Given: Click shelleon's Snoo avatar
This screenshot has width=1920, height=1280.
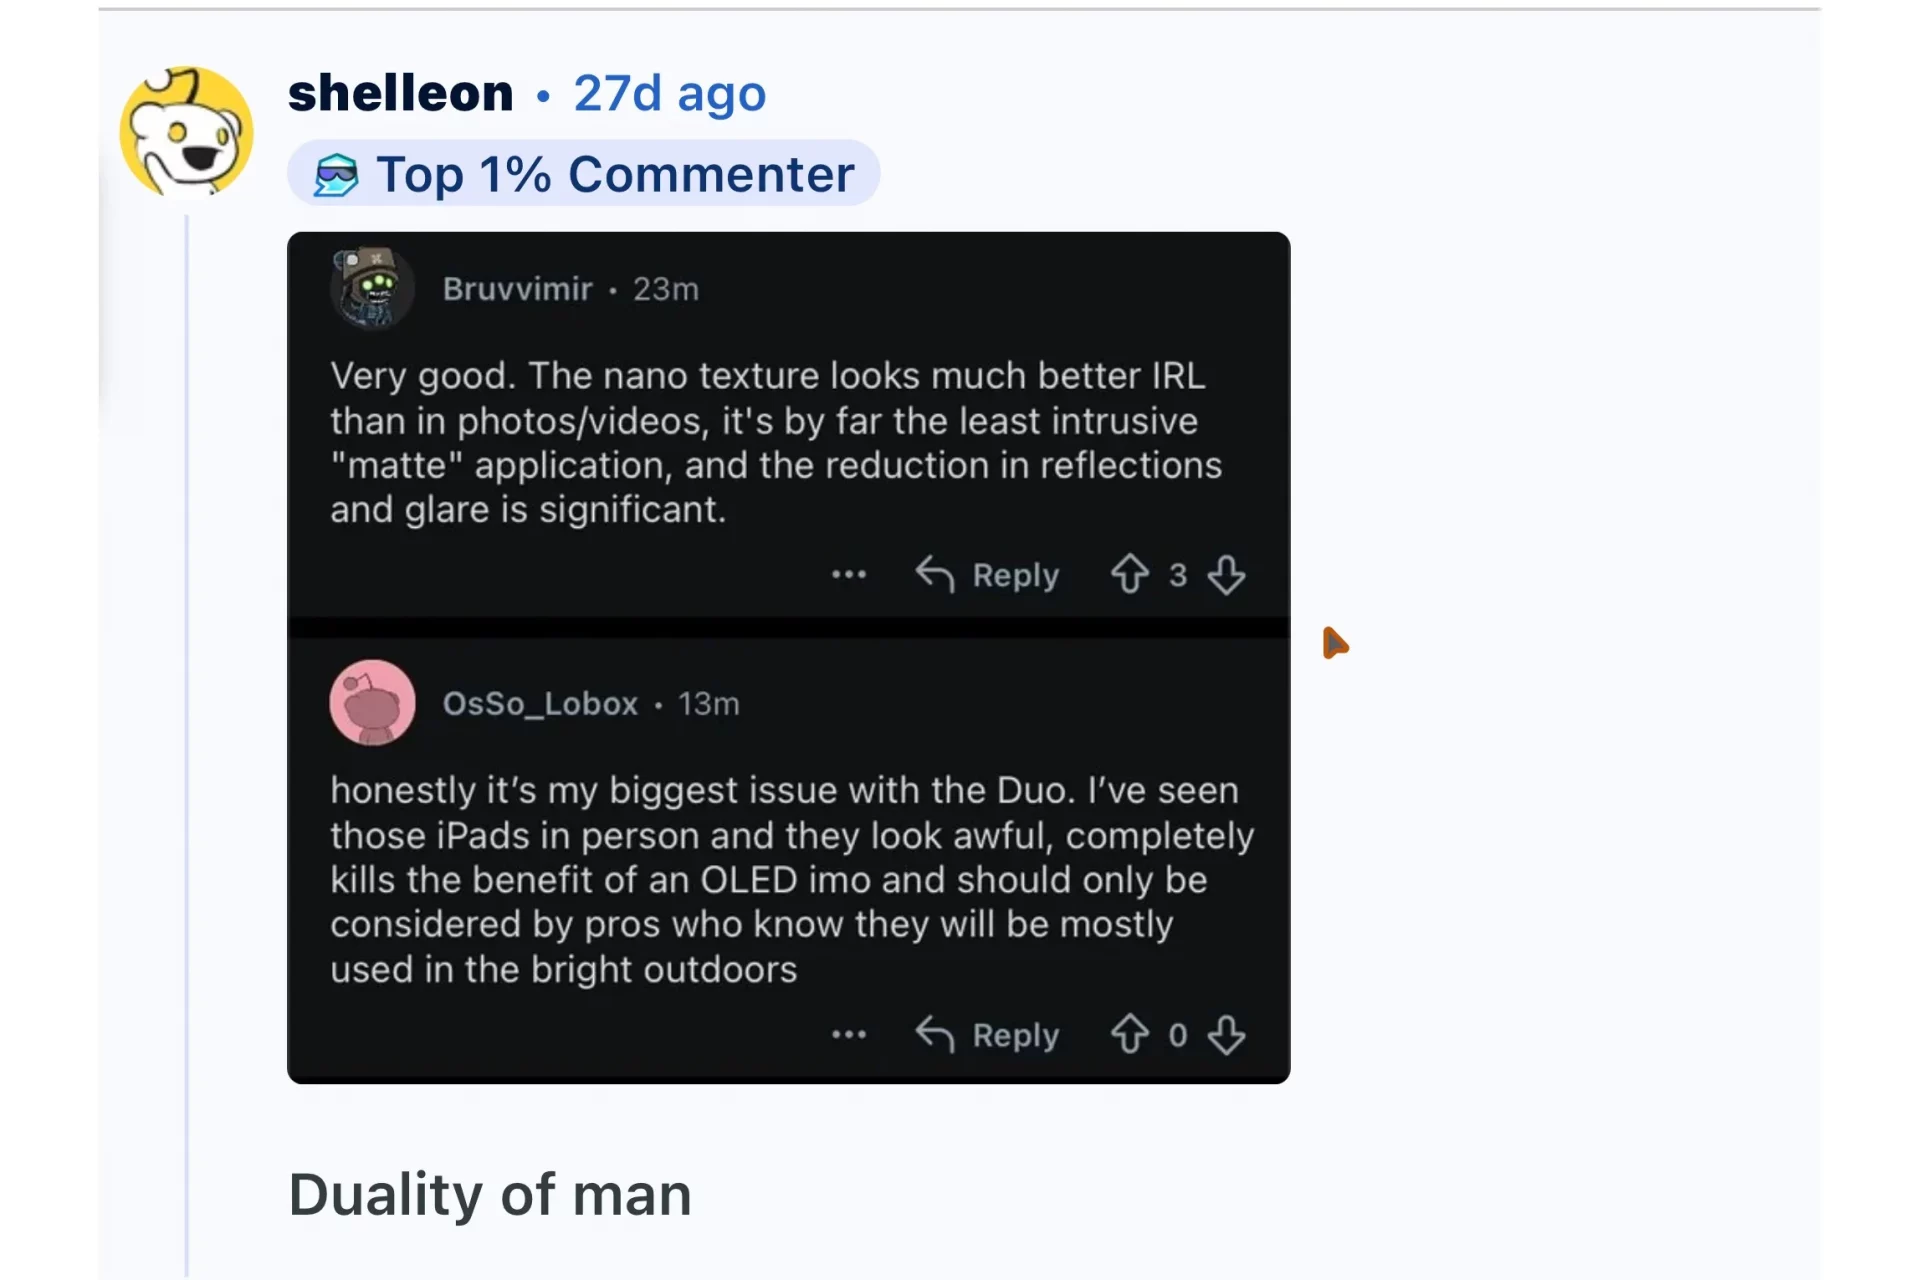Looking at the screenshot, I should coord(186,132).
